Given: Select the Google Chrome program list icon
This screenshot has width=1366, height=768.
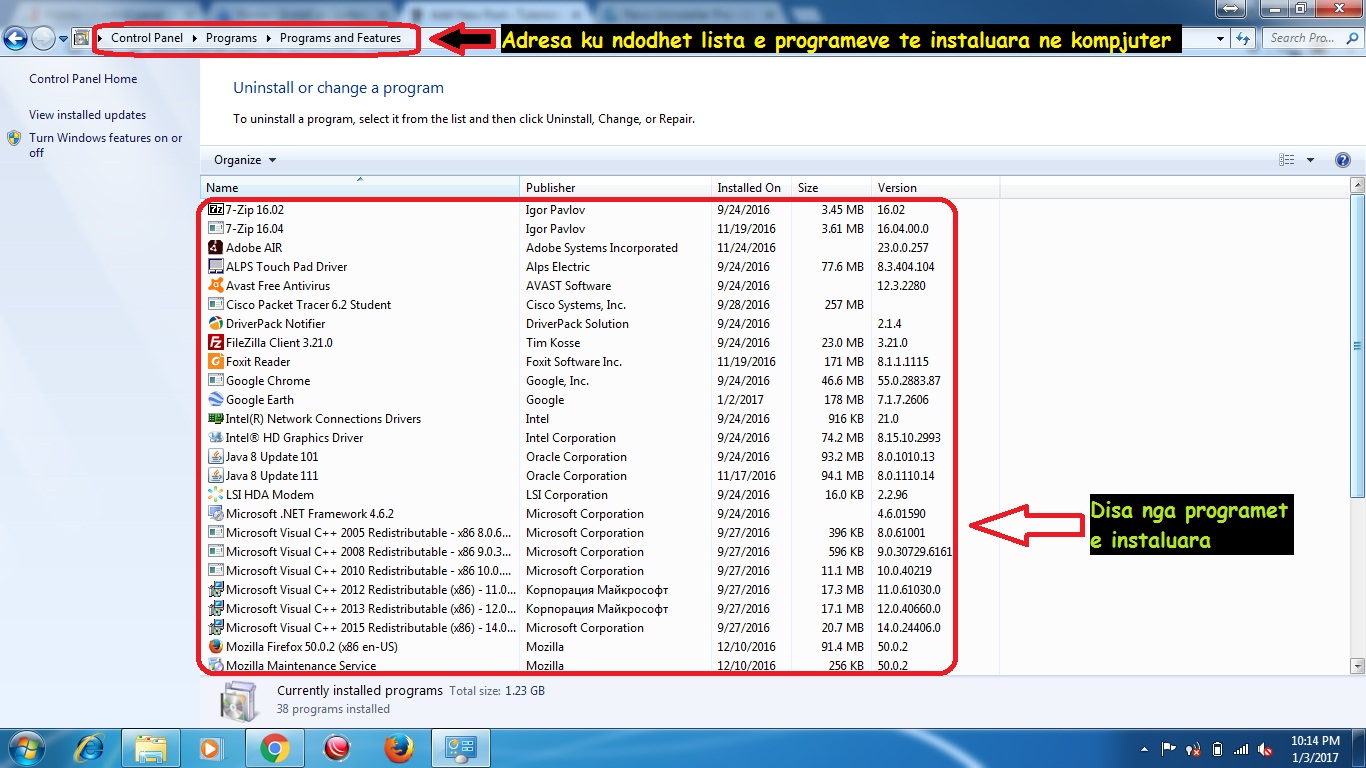Looking at the screenshot, I should coord(216,381).
